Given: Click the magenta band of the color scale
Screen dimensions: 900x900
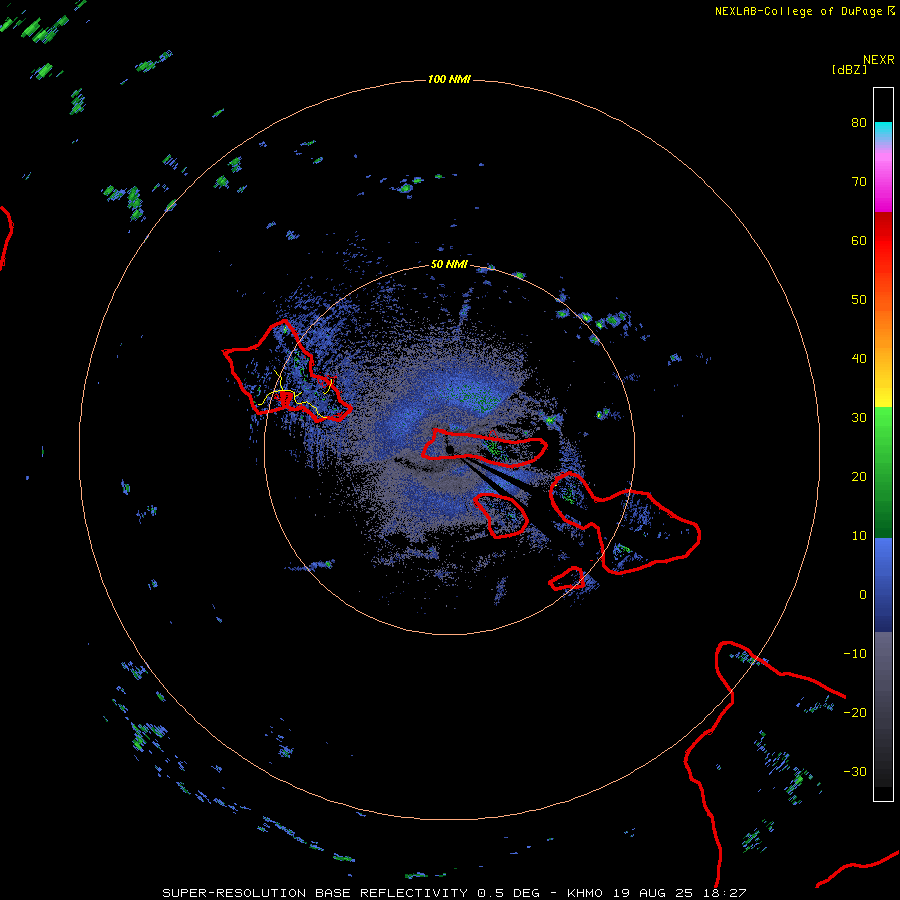Looking at the screenshot, I should tap(883, 189).
